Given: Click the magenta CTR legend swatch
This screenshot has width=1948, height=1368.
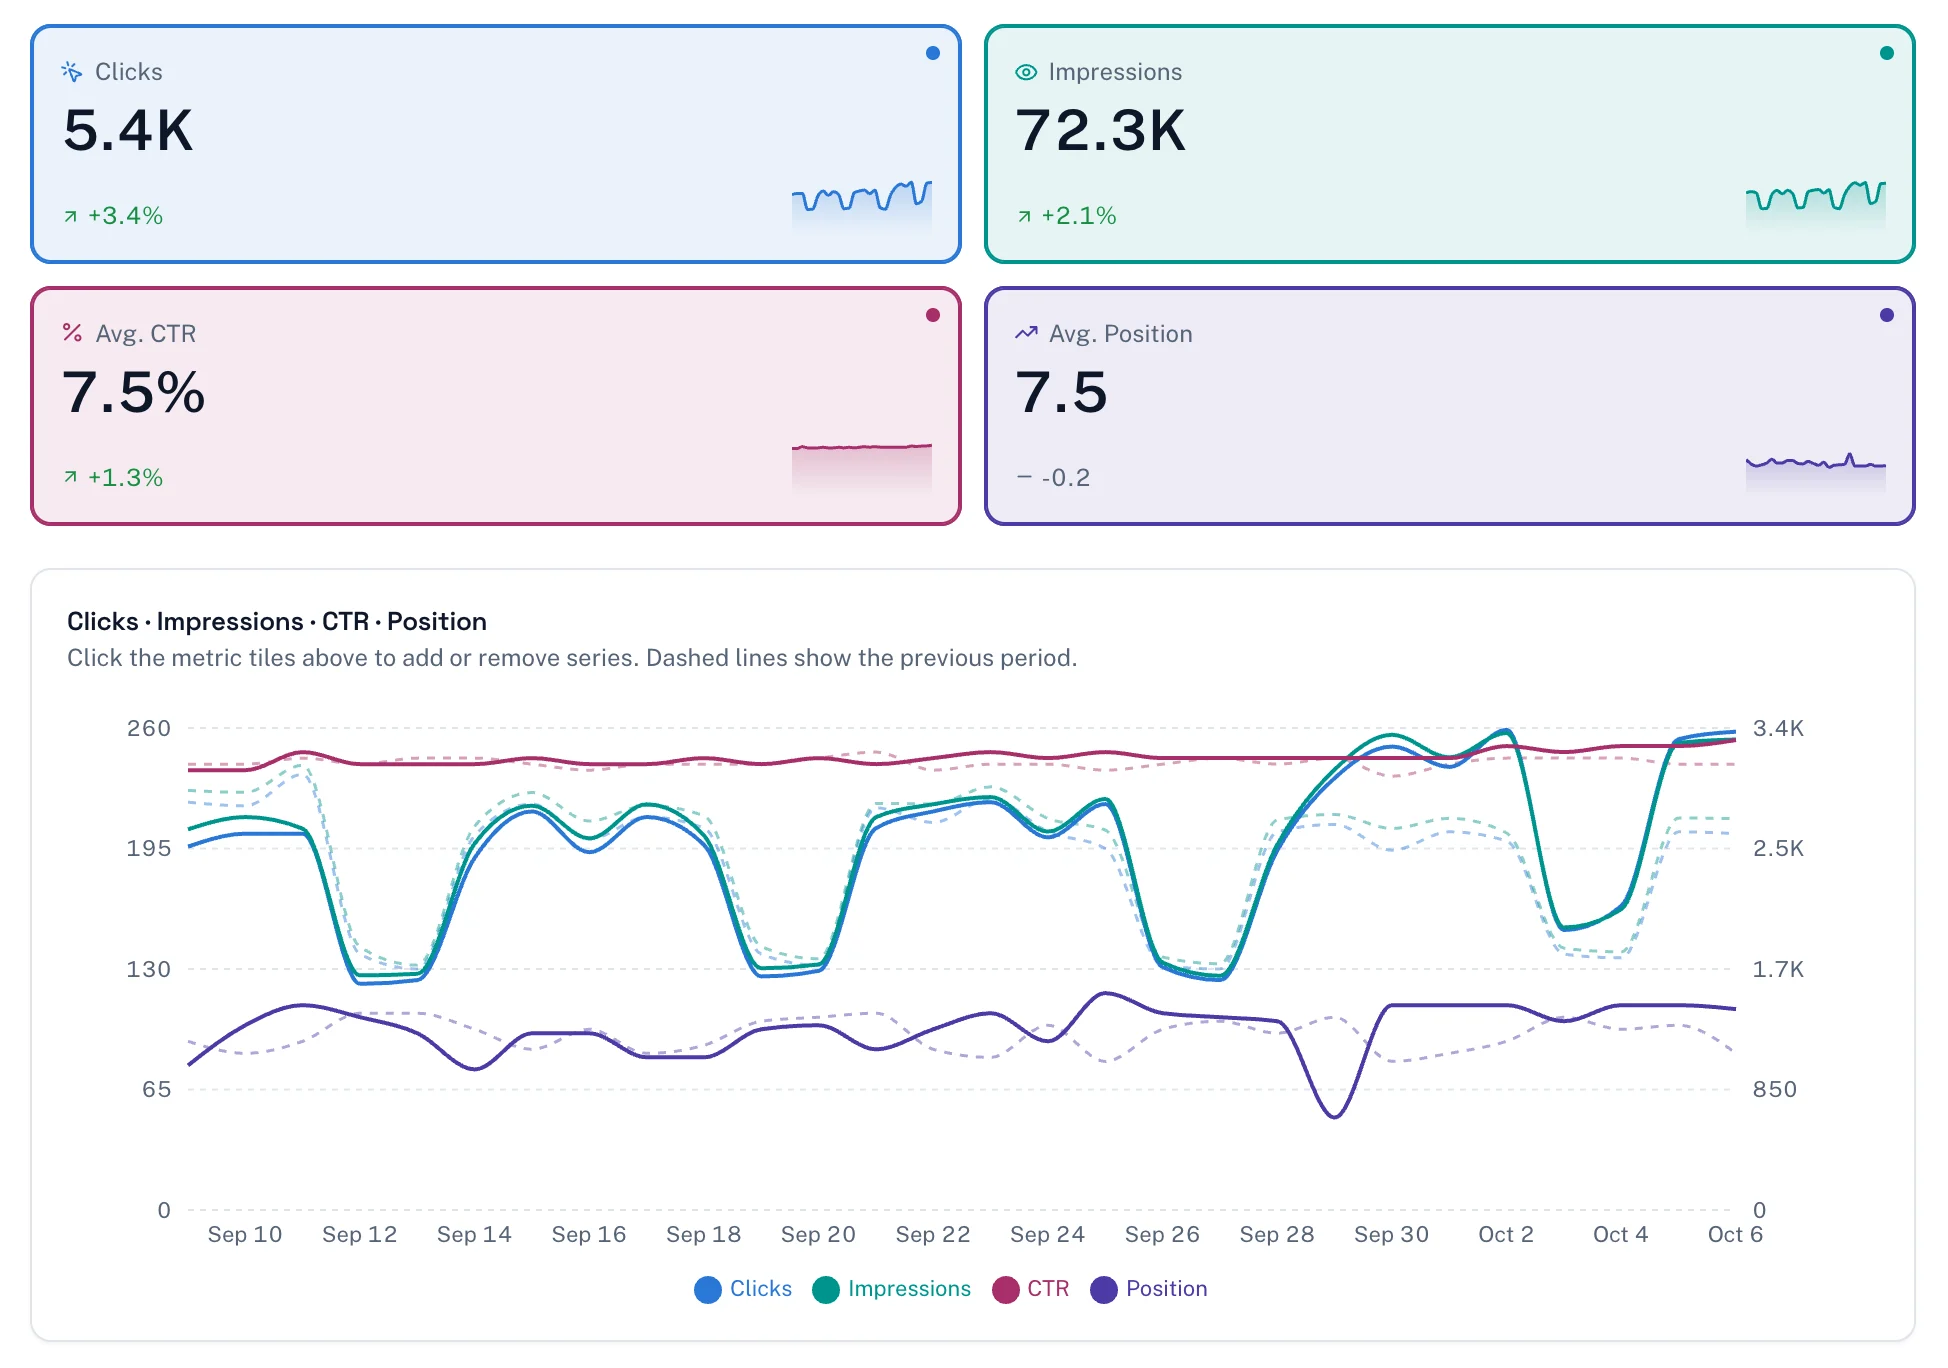Looking at the screenshot, I should tap(1006, 1290).
